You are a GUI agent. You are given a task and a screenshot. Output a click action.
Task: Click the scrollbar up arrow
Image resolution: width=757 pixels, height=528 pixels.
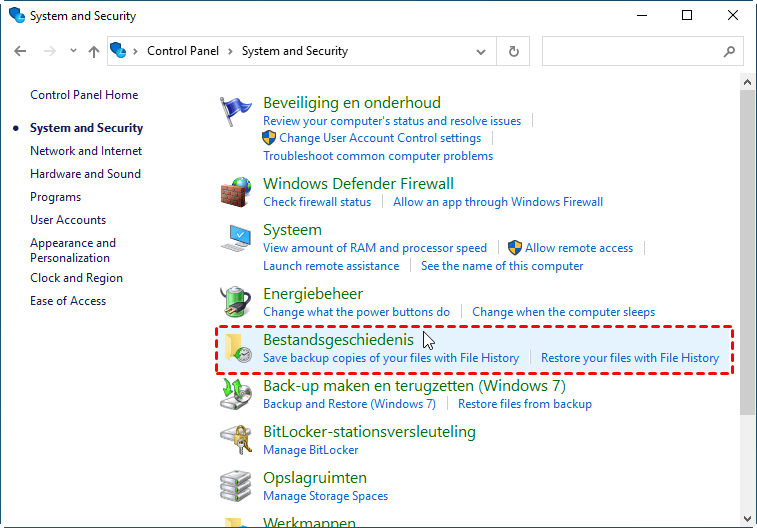pos(747,83)
